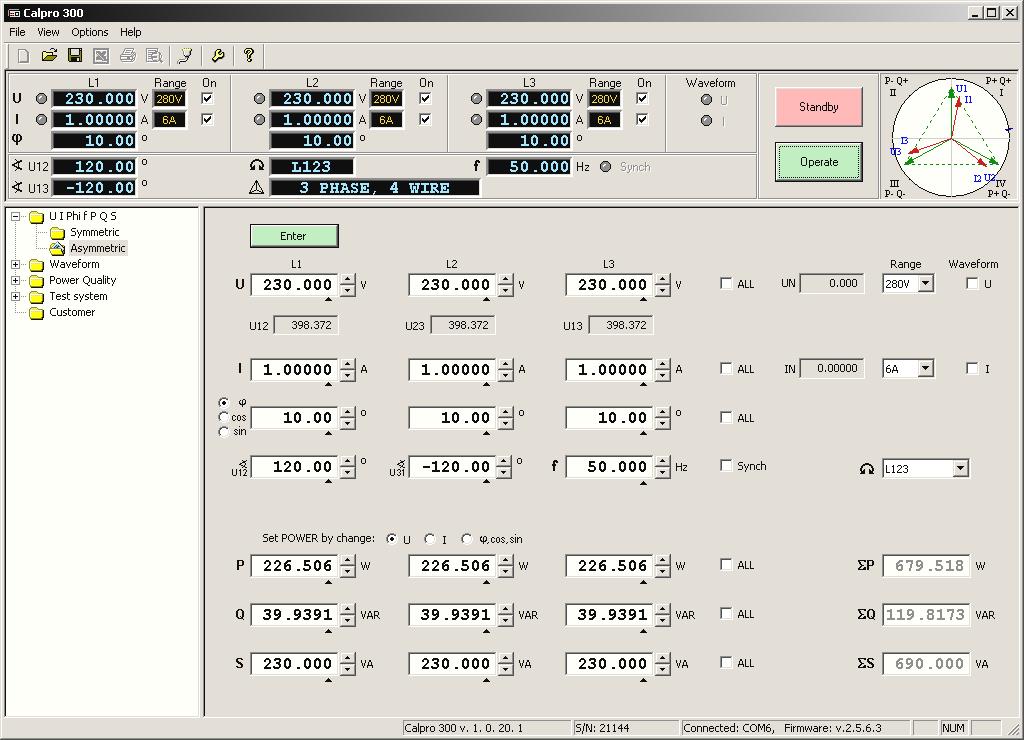Open the File menu
Image resolution: width=1024 pixels, height=740 pixels.
17,32
